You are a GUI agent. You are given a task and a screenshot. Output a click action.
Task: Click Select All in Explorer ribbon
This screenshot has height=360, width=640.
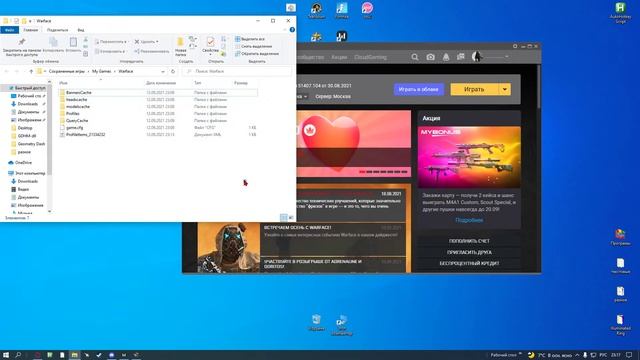[x=250, y=39]
